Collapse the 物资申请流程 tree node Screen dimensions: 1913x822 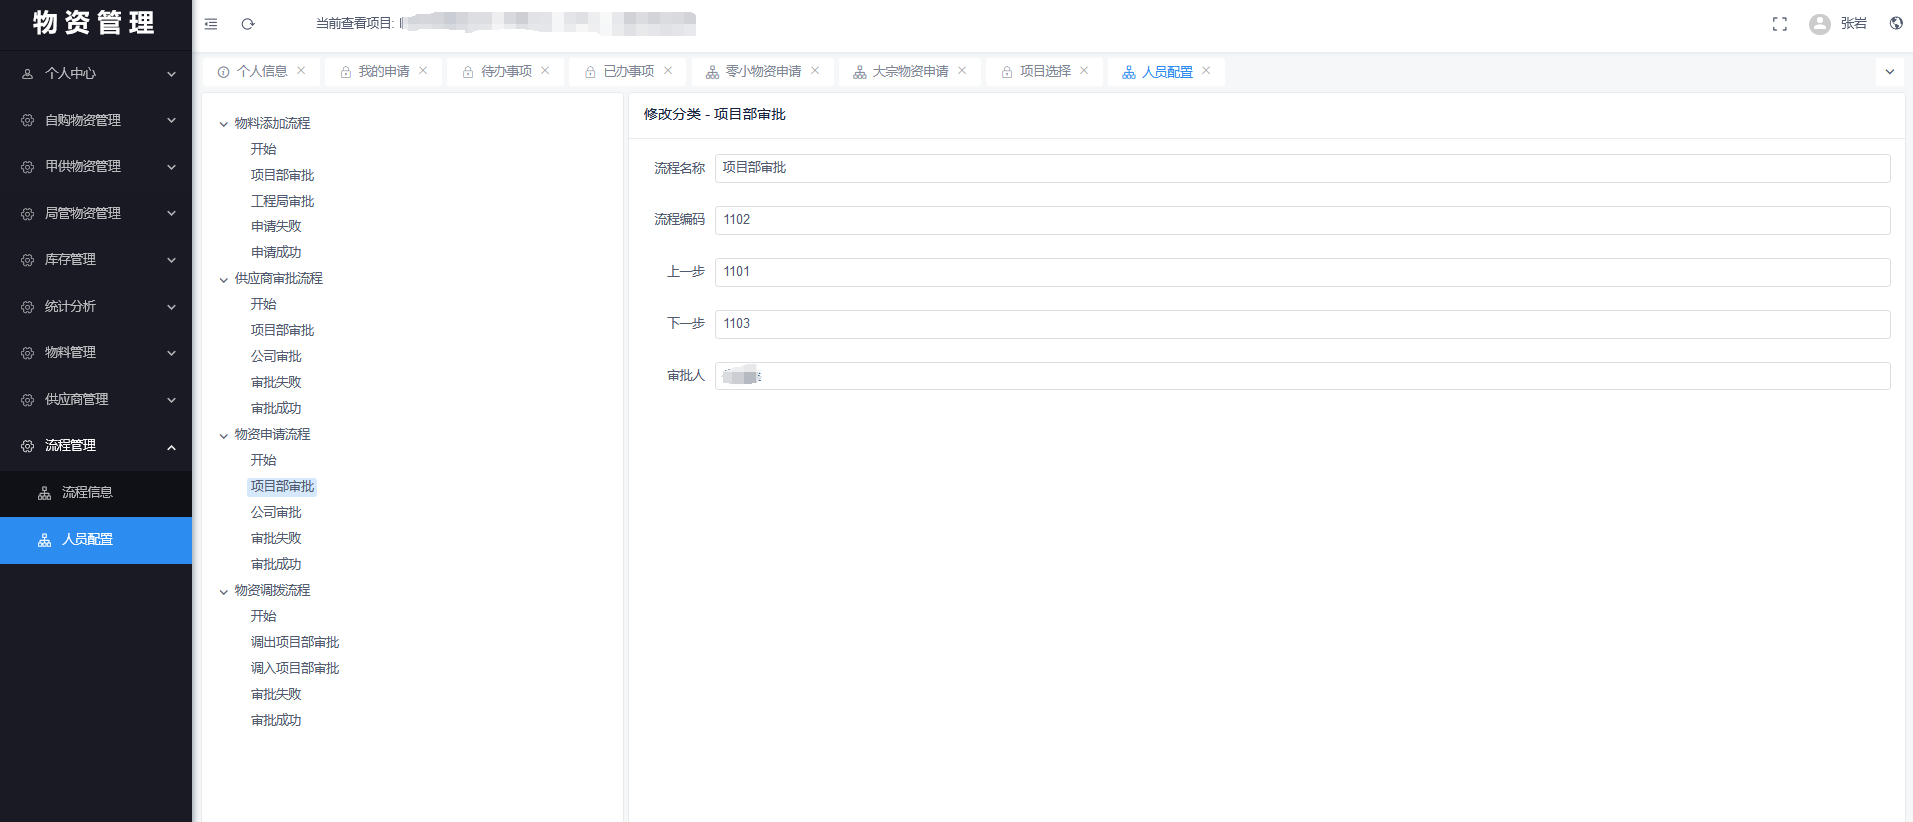(x=223, y=435)
